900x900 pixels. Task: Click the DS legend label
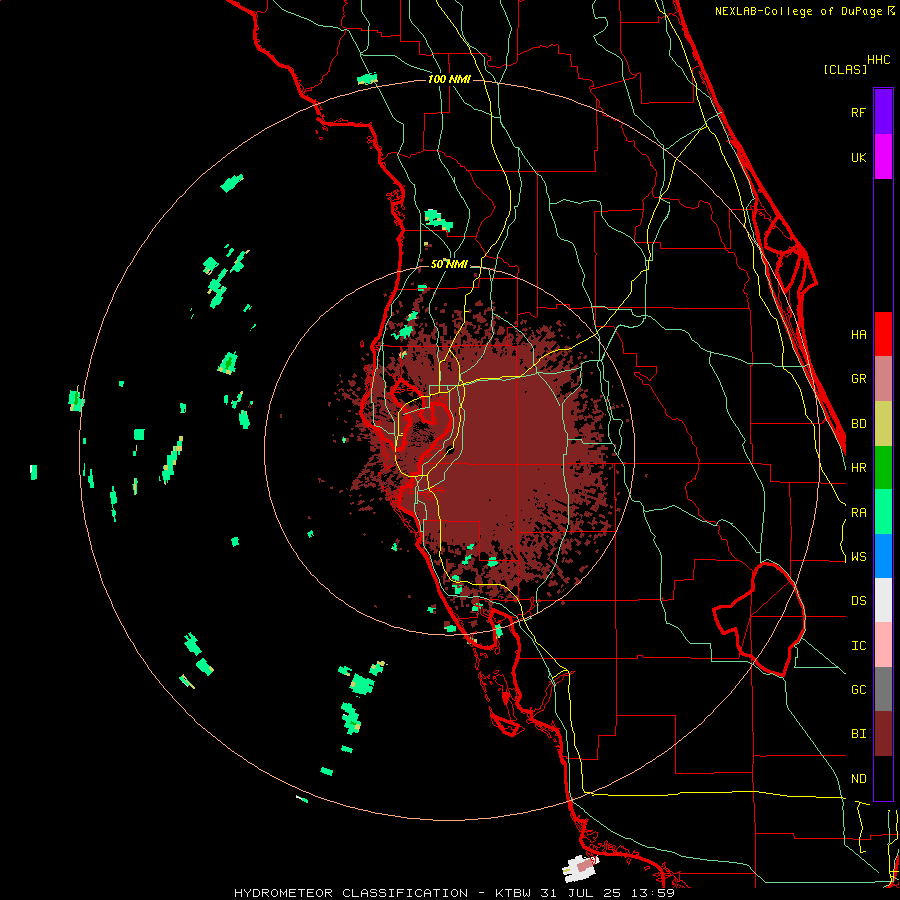pyautogui.click(x=858, y=601)
